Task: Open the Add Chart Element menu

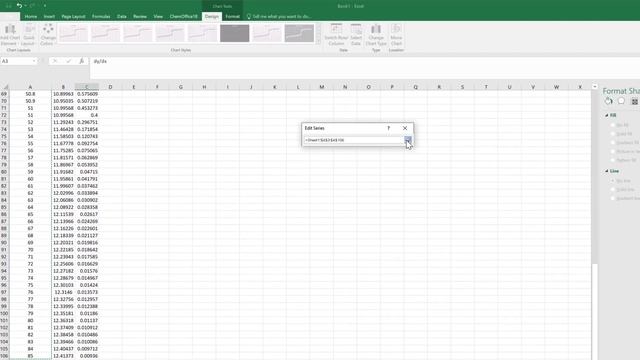Action: click(x=9, y=35)
